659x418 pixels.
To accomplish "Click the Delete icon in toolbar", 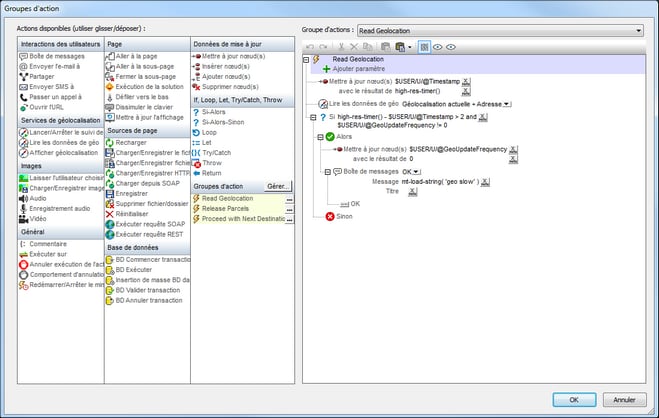I will tap(354, 47).
